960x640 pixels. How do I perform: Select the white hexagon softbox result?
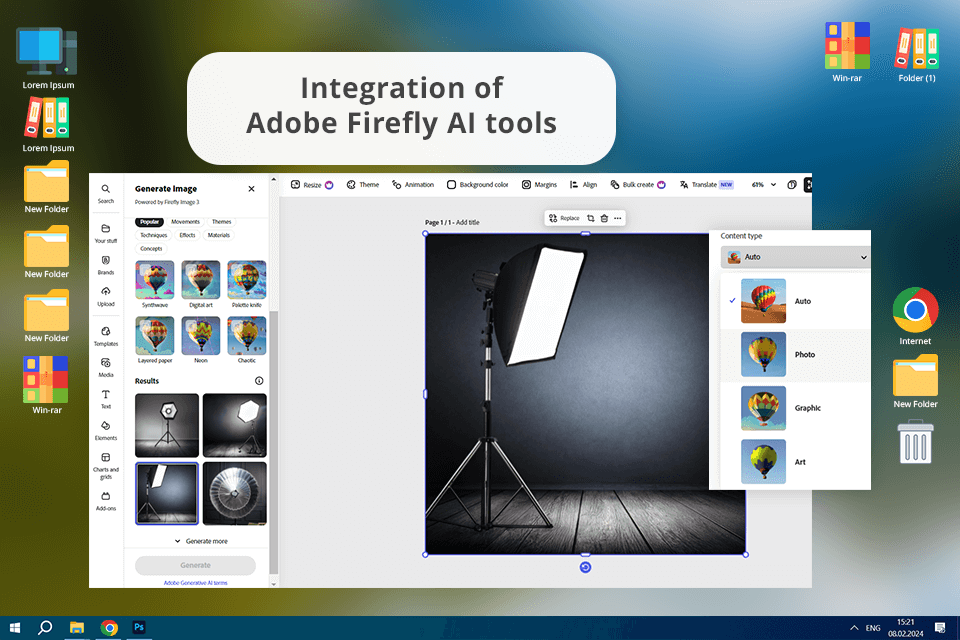[234, 426]
